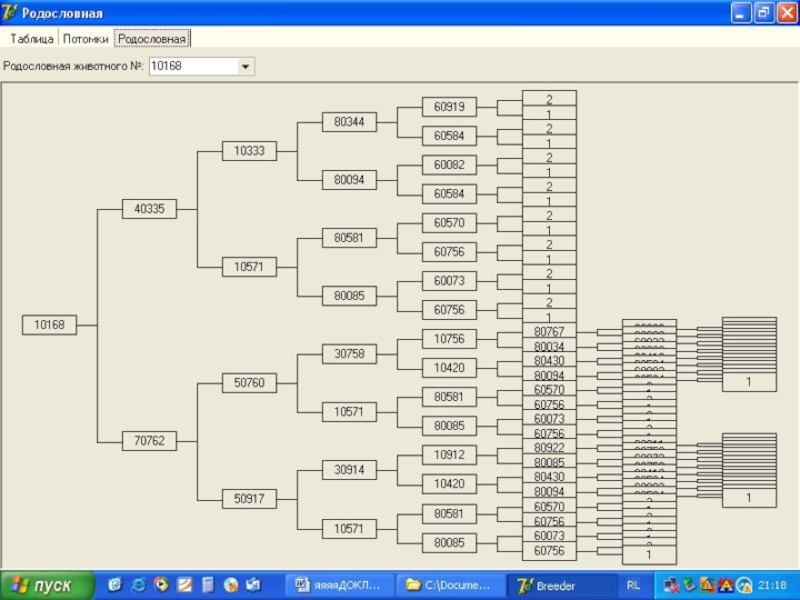
Task: Select the Родословная tab
Action: (x=152, y=39)
